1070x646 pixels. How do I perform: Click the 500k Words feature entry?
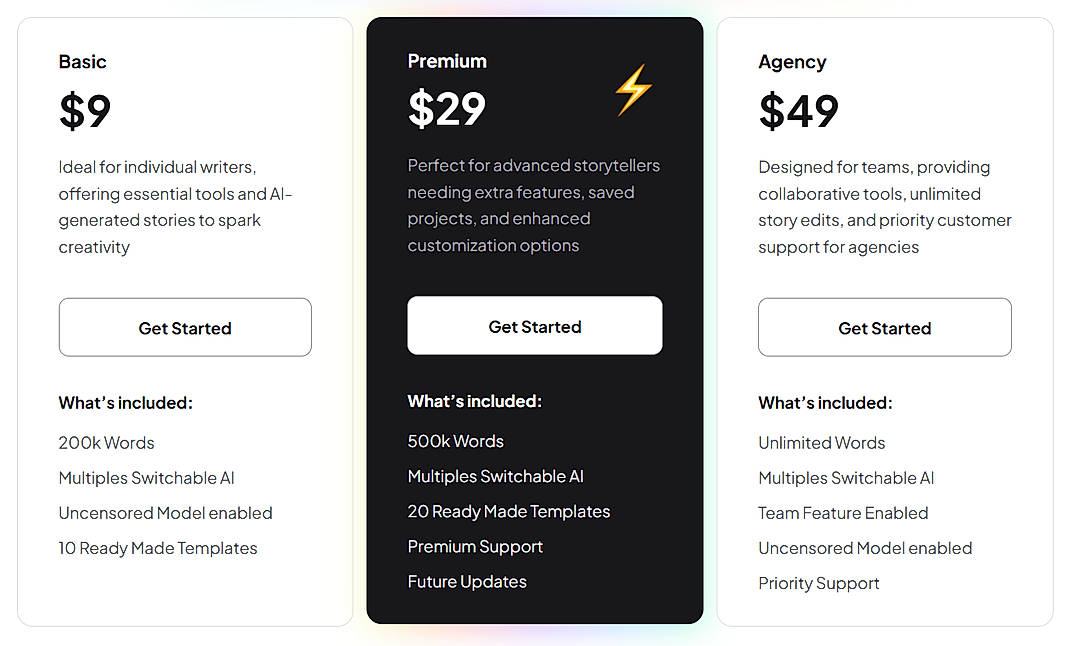pyautogui.click(x=455, y=441)
